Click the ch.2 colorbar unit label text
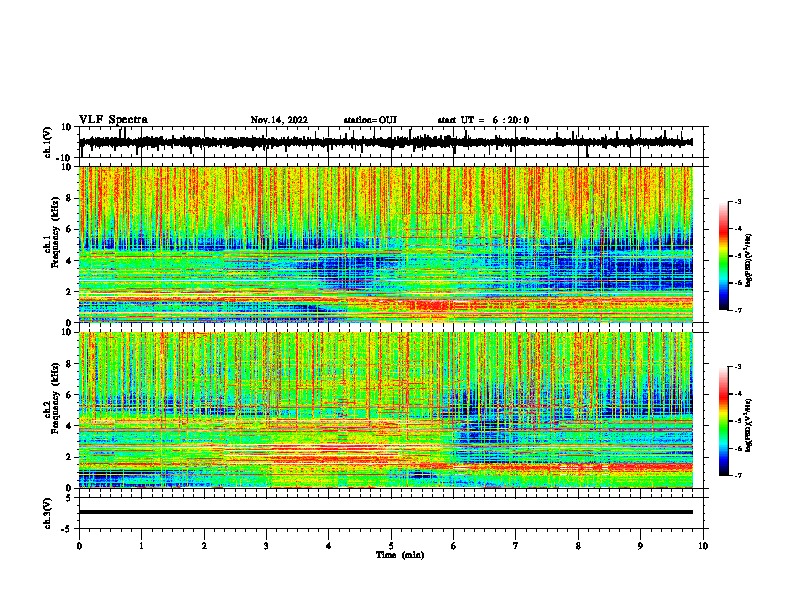 (x=748, y=425)
